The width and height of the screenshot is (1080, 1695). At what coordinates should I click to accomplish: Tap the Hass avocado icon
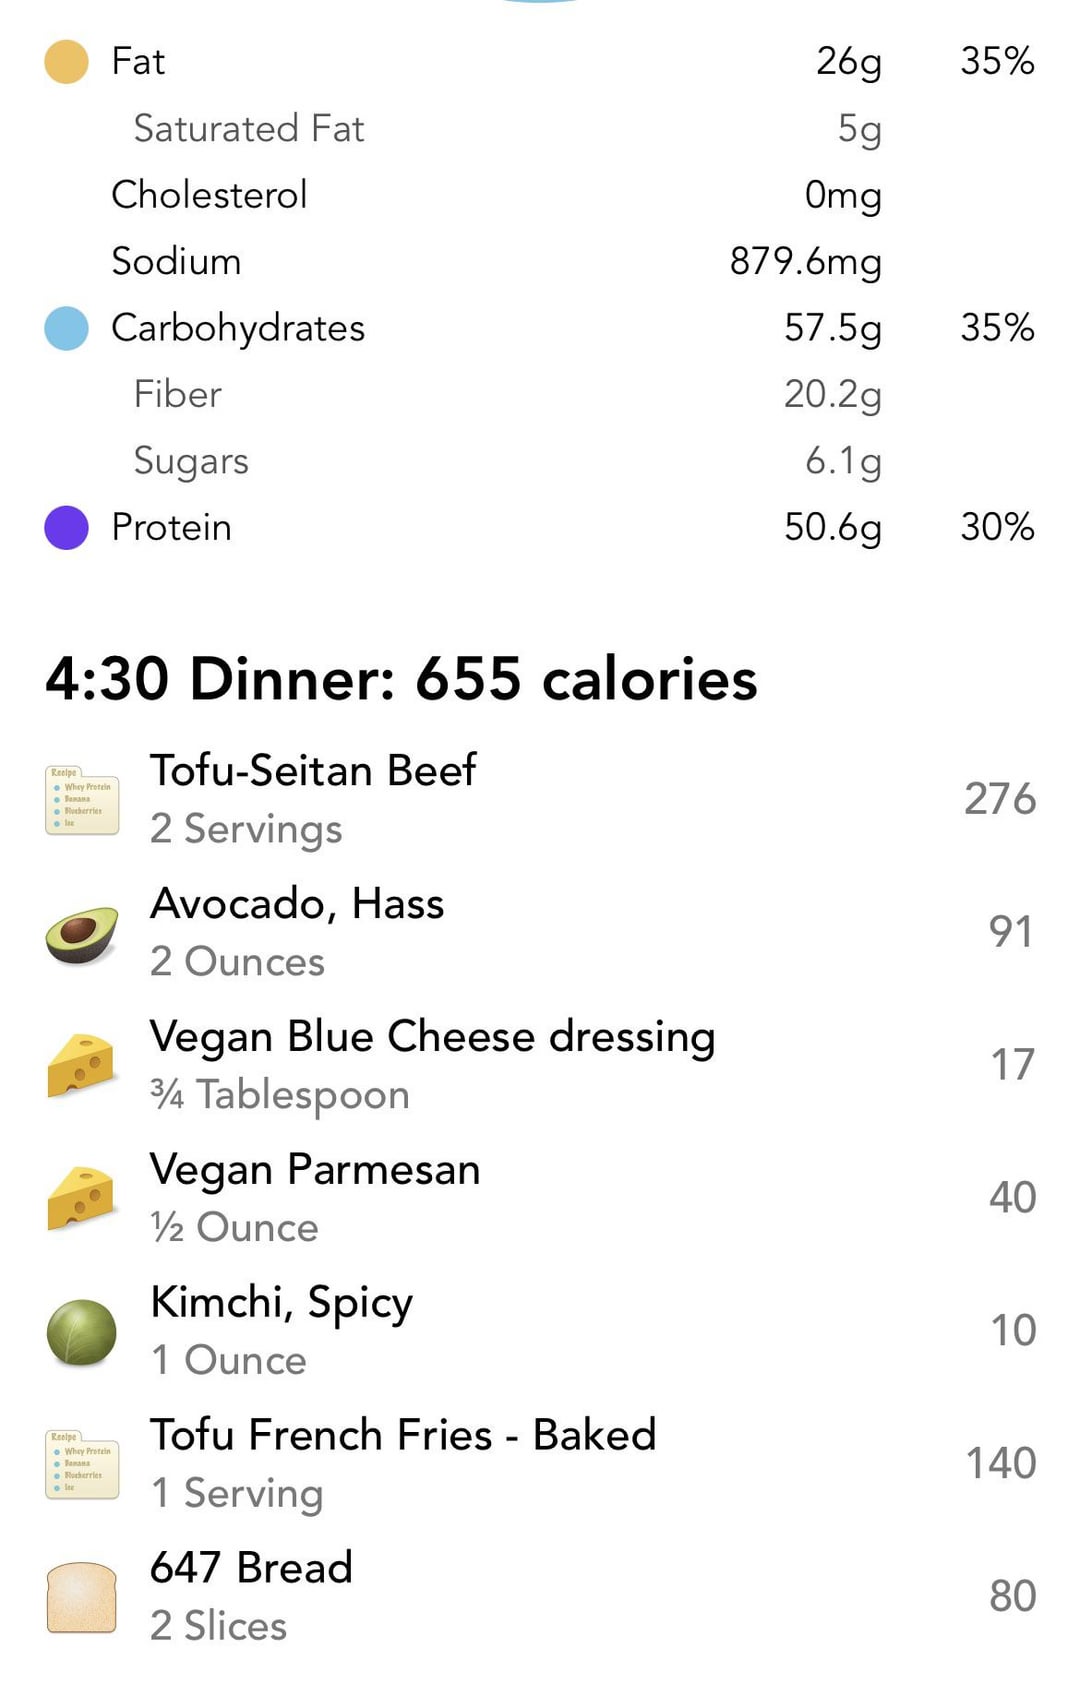pyautogui.click(x=82, y=934)
